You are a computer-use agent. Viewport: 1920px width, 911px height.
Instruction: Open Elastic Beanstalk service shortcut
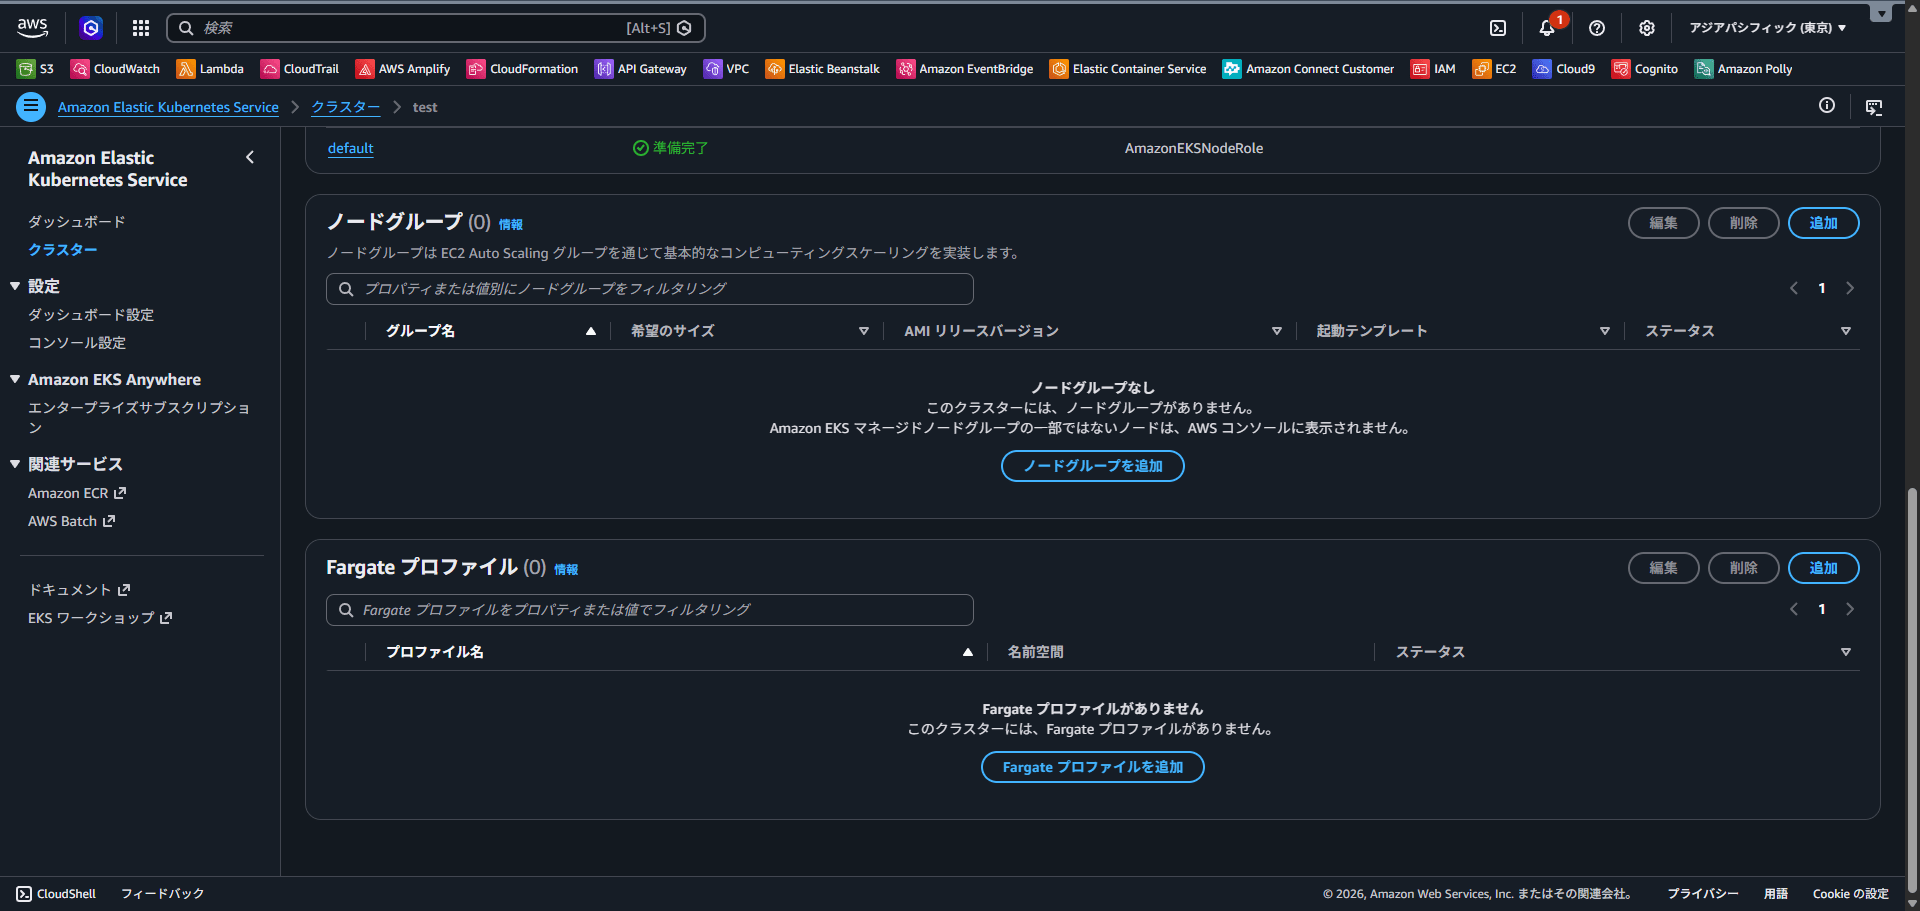823,69
